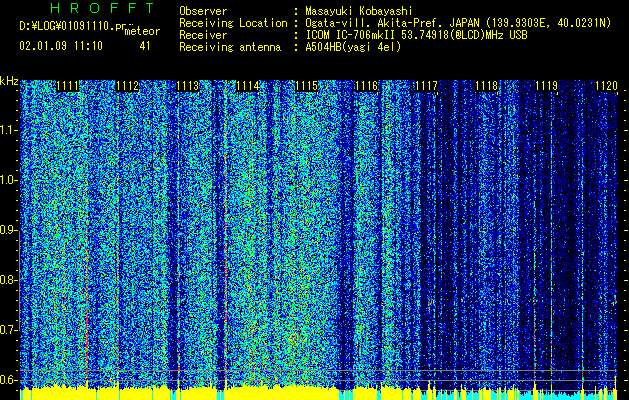This screenshot has width=629, height=400.
Task: Click the 1.0 kHz axis label
Action: (8, 180)
